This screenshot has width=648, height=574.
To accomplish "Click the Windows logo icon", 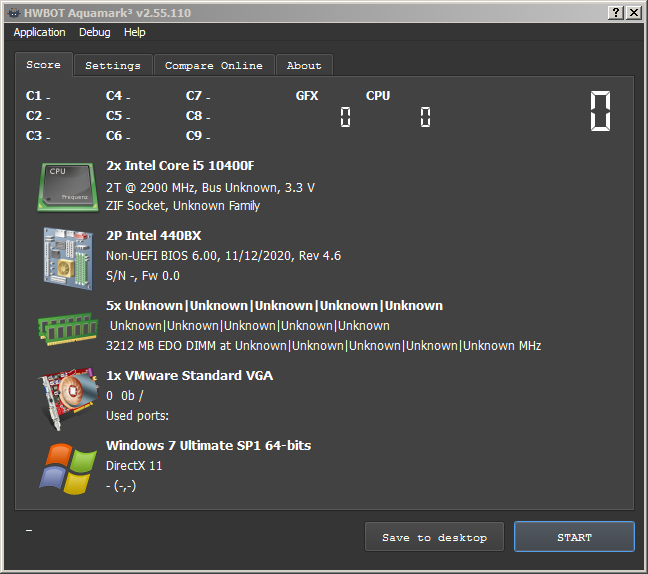I will (x=68, y=469).
